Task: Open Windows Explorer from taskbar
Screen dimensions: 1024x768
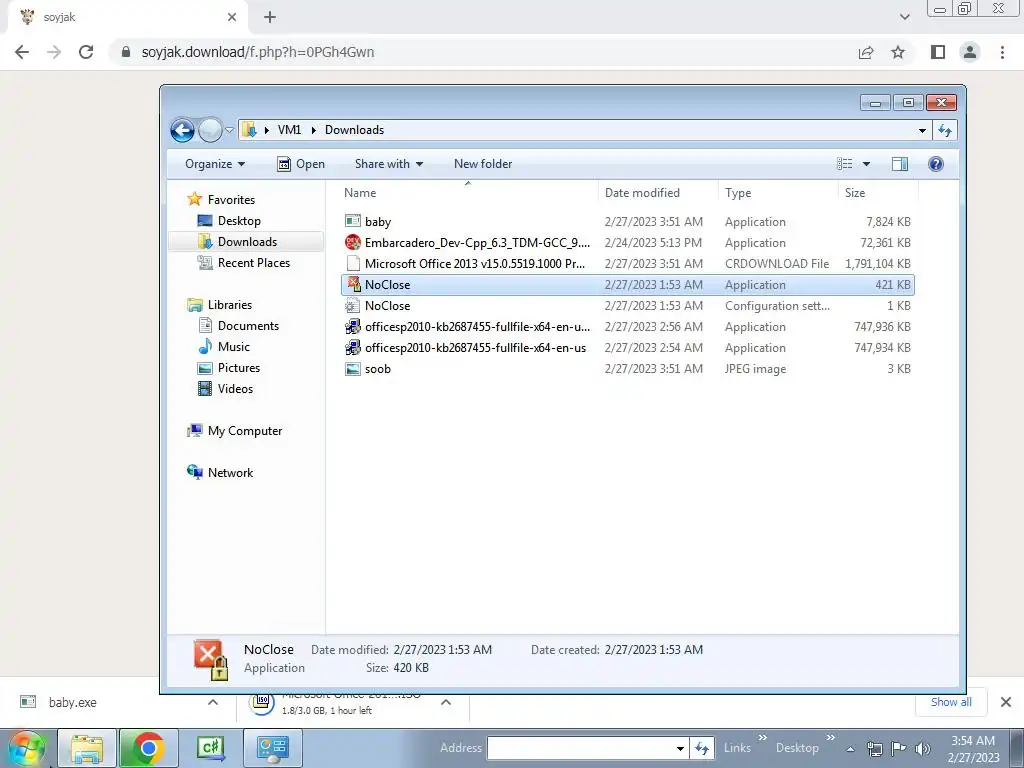Action: [x=87, y=748]
